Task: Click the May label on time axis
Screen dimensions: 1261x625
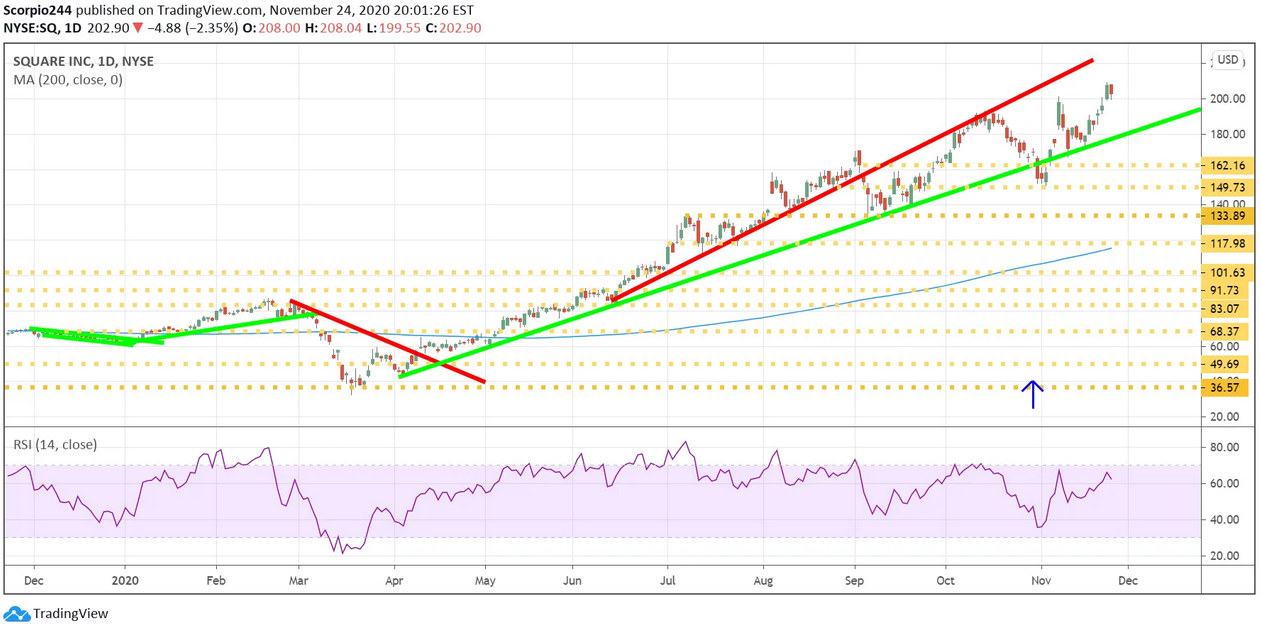Action: 485,579
